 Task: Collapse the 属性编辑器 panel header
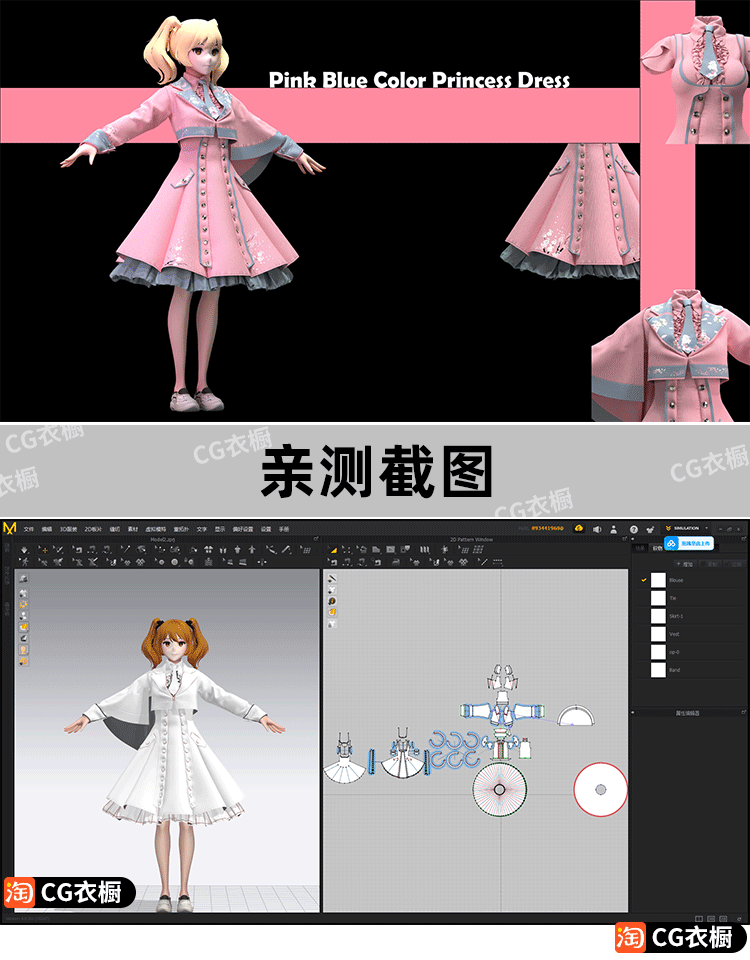click(688, 713)
